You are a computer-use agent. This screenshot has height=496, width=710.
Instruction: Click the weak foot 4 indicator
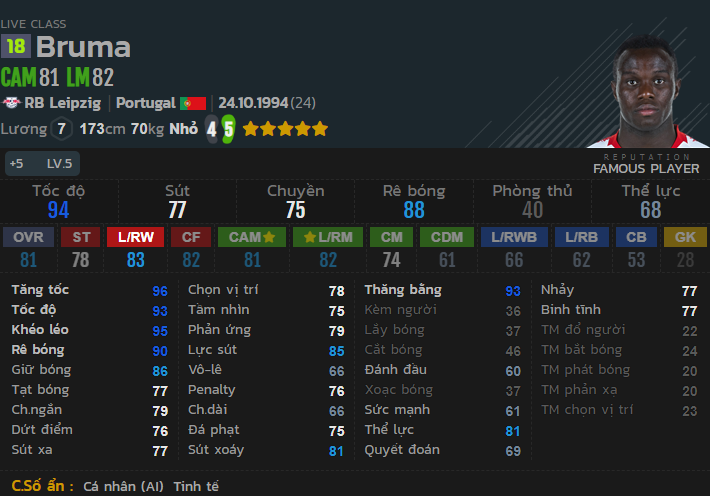tap(211, 129)
